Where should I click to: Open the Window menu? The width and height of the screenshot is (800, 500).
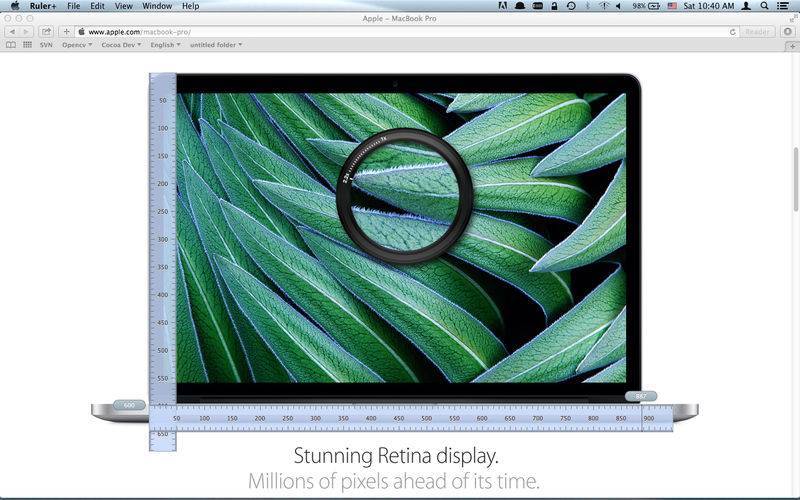[157, 6]
